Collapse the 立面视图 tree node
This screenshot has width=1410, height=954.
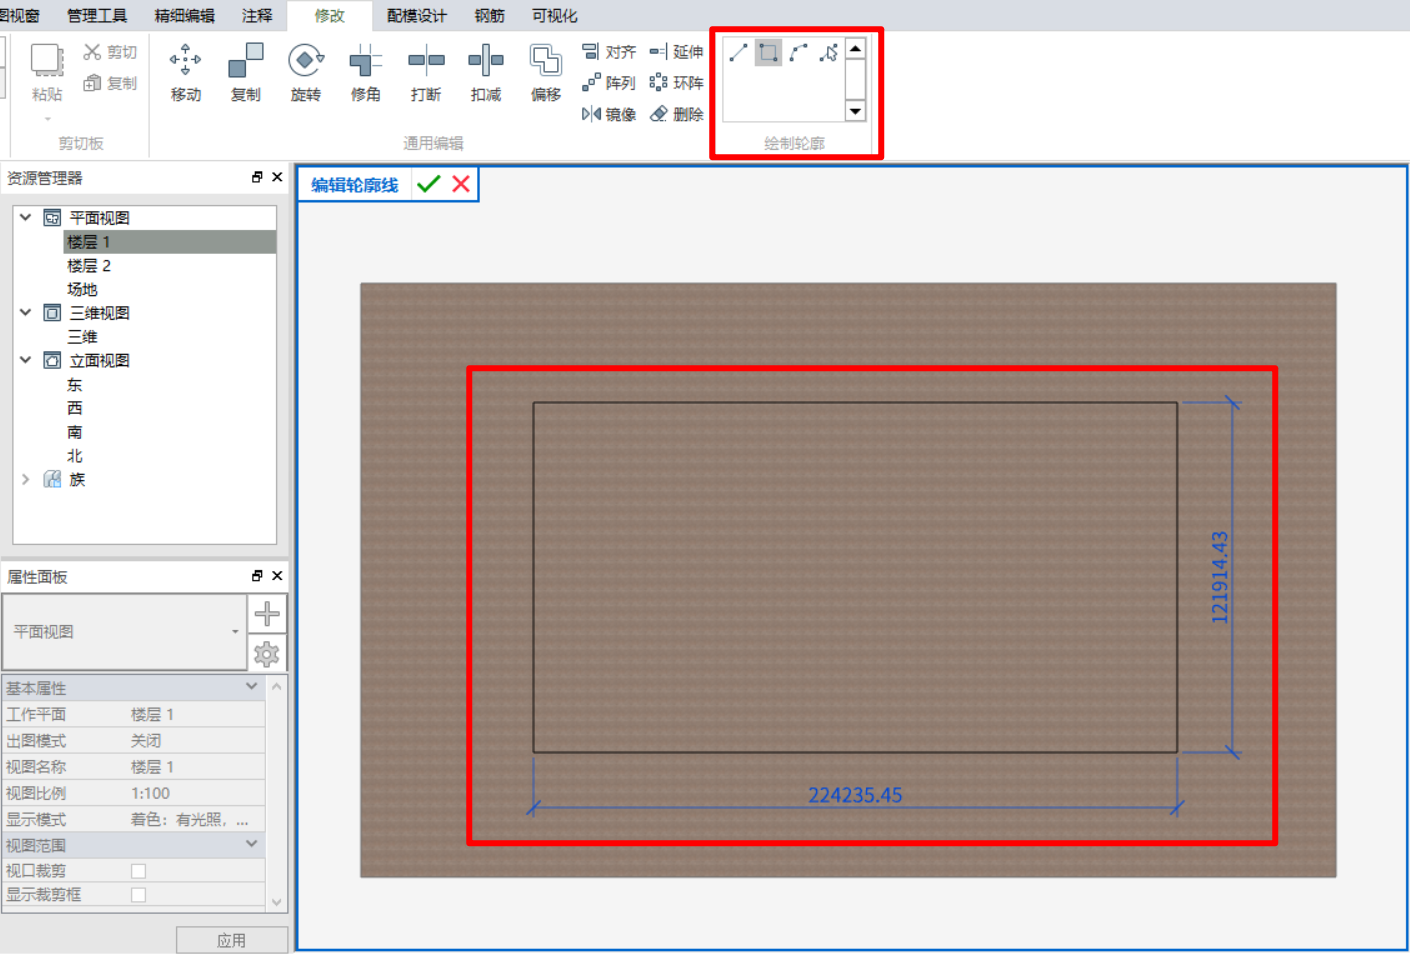click(x=26, y=360)
